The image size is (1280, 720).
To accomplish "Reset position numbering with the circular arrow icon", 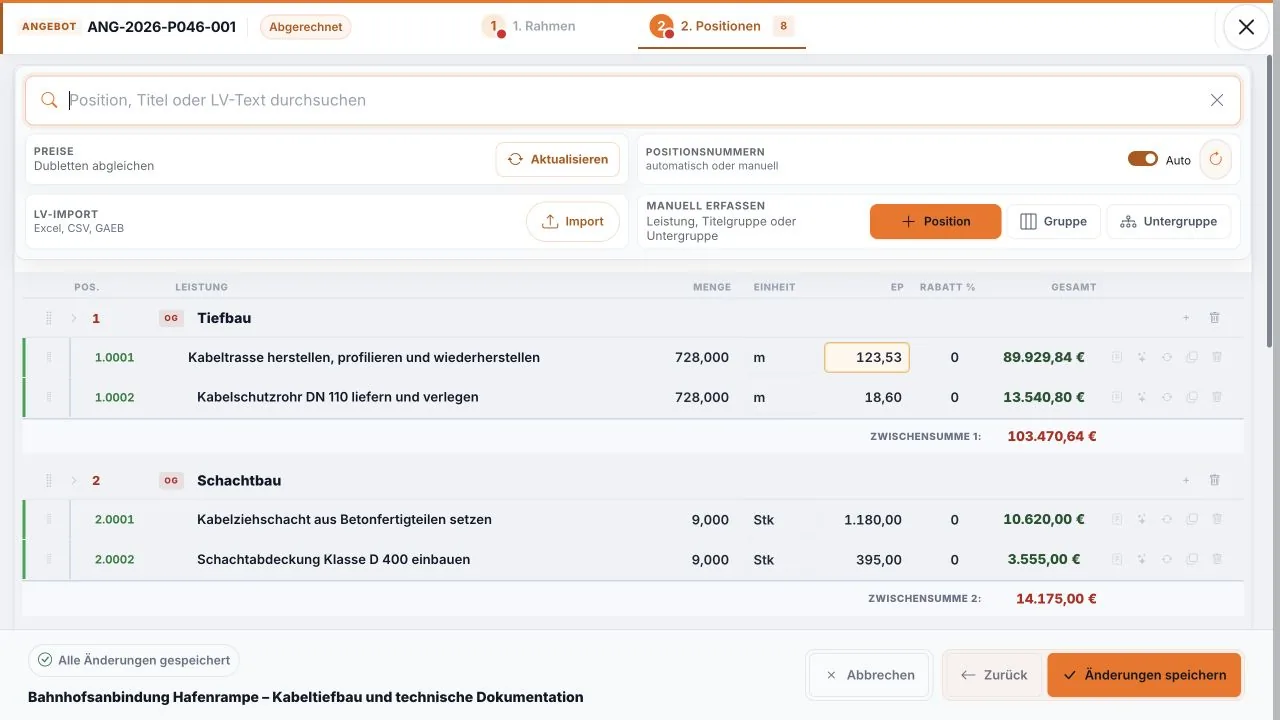I will tap(1216, 159).
